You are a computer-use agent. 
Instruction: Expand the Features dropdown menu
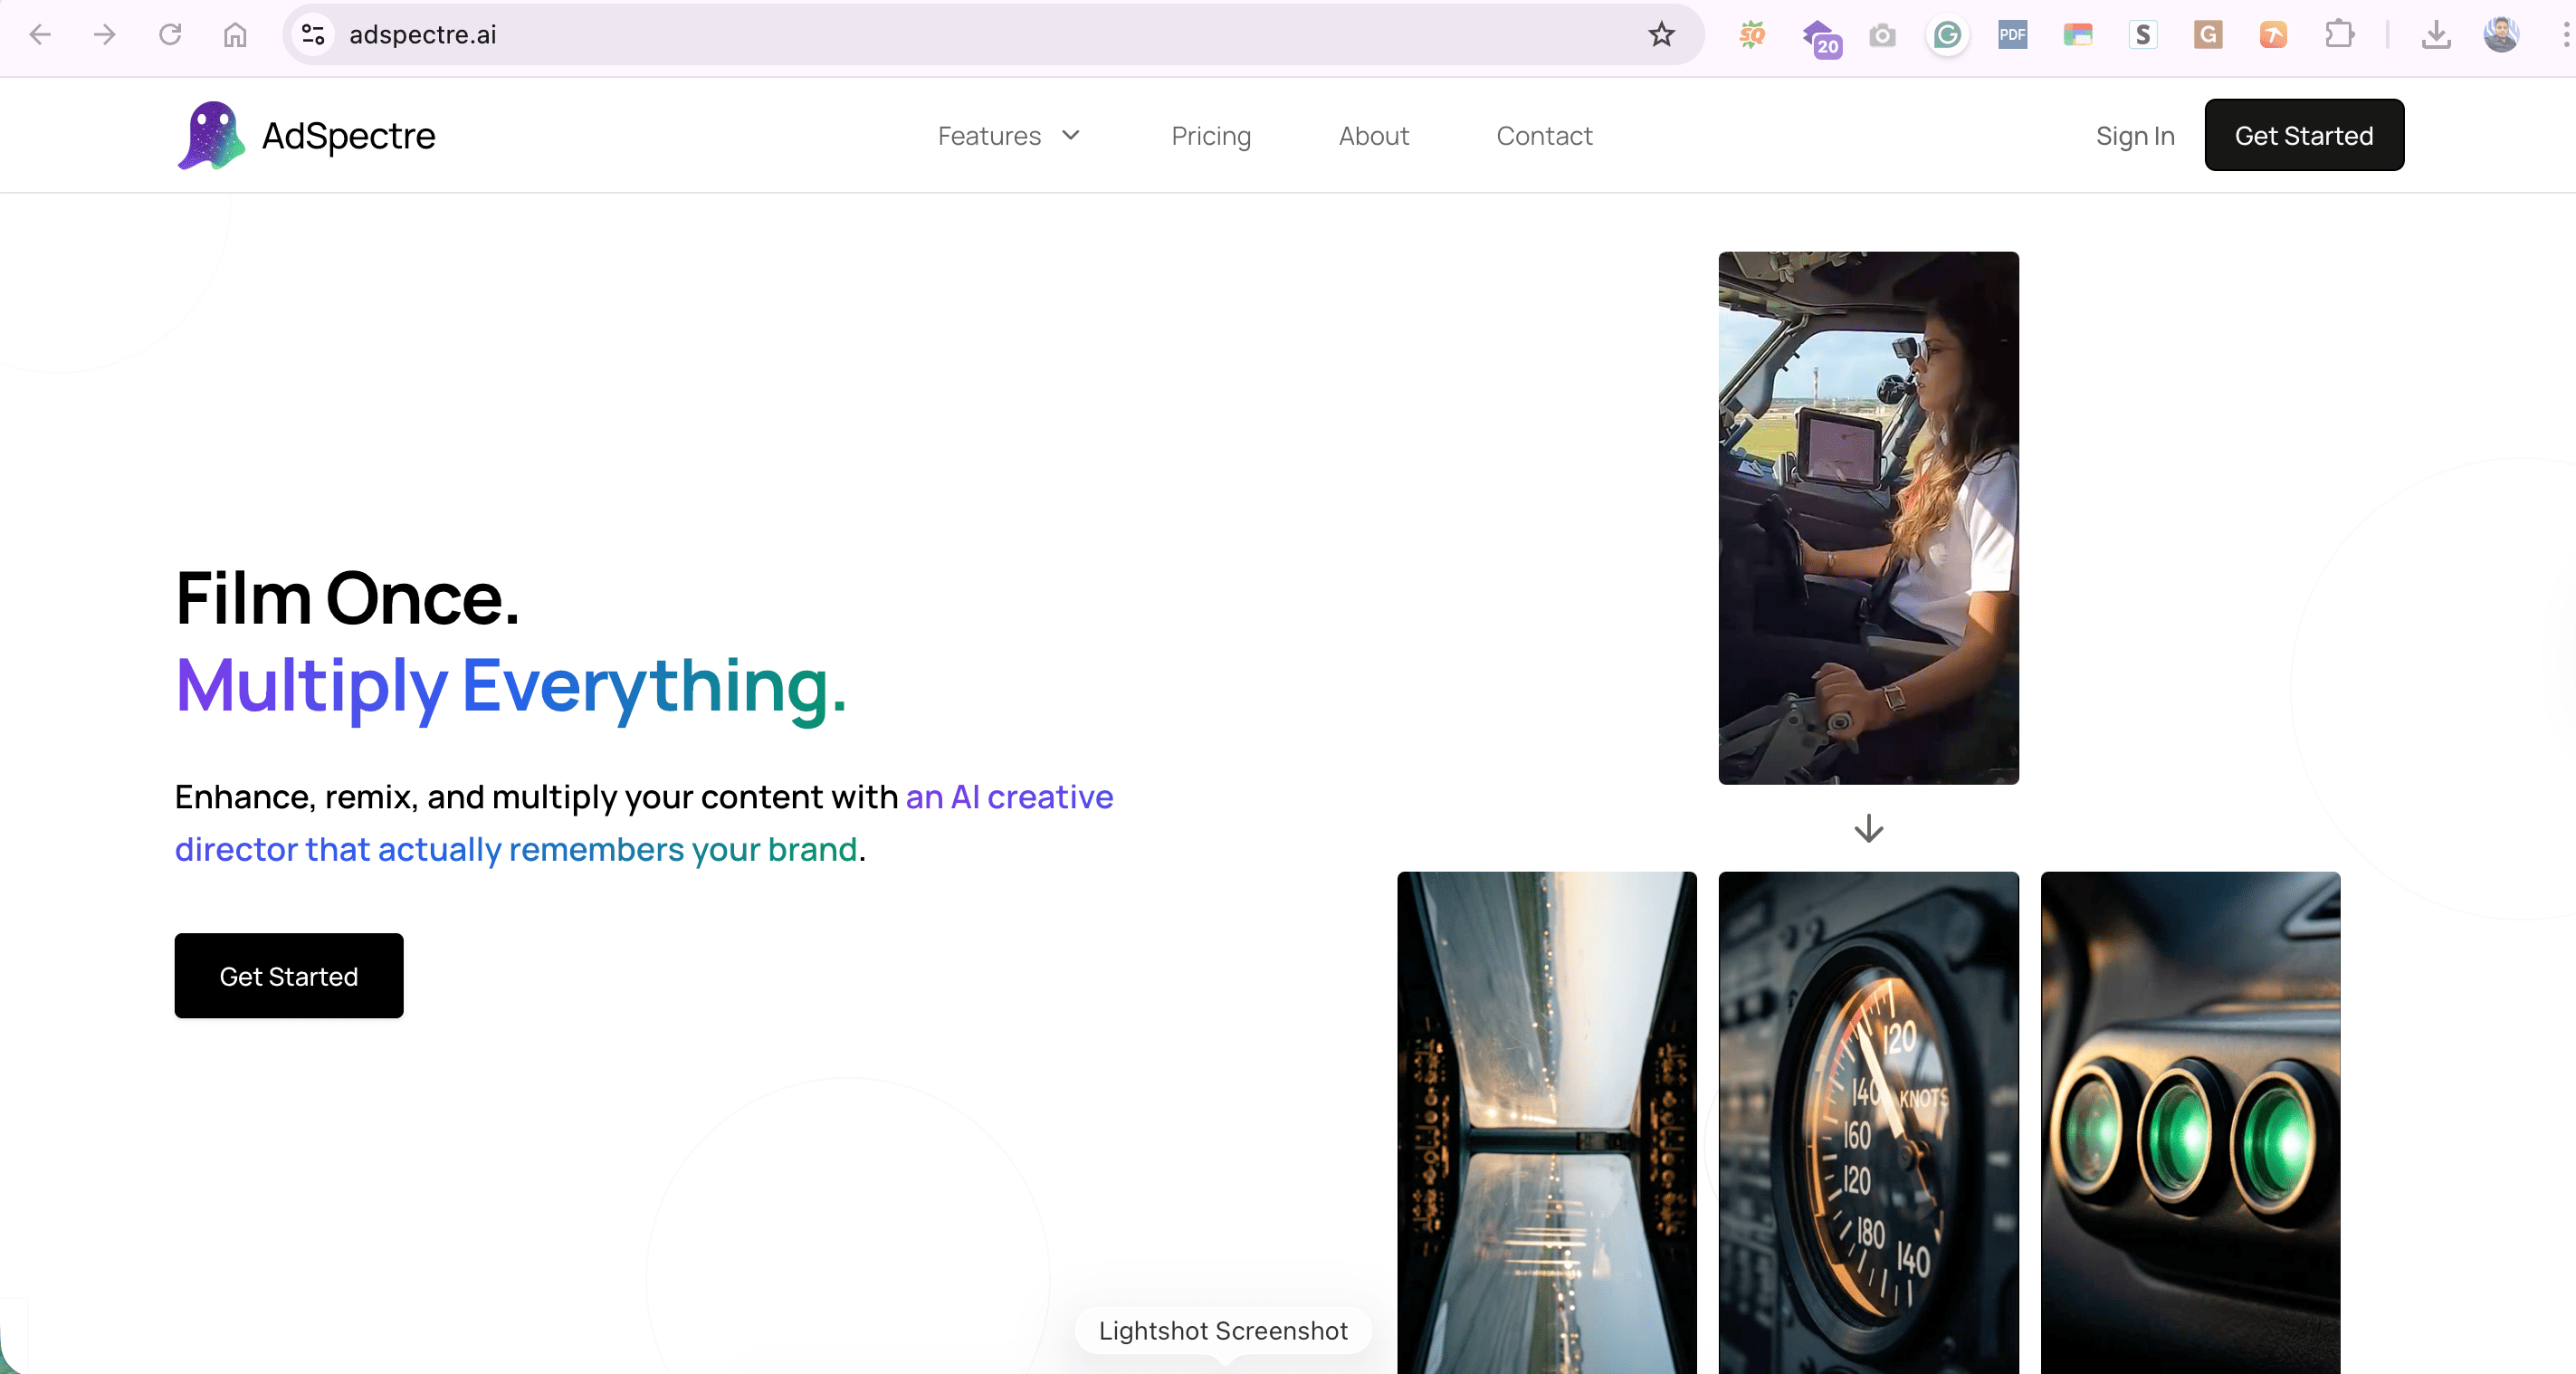click(1008, 136)
